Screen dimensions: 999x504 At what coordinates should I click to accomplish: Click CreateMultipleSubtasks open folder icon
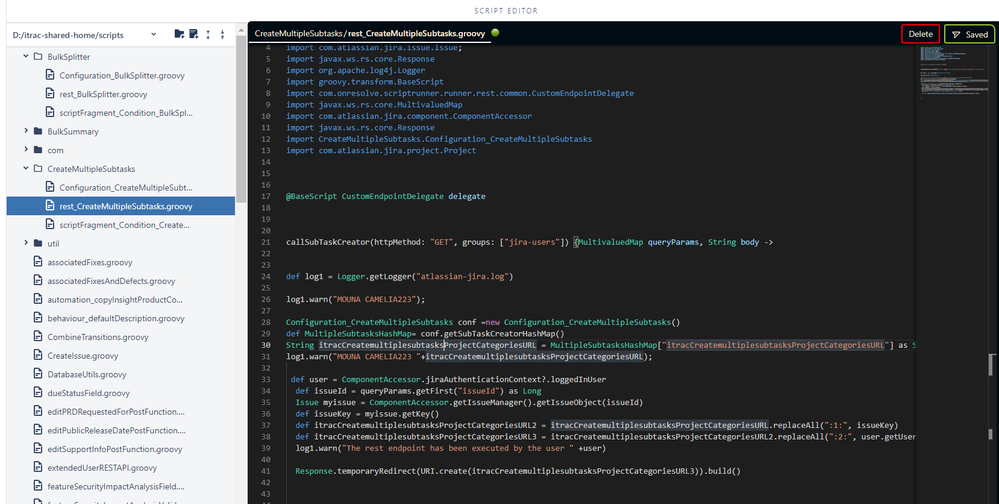[38, 169]
